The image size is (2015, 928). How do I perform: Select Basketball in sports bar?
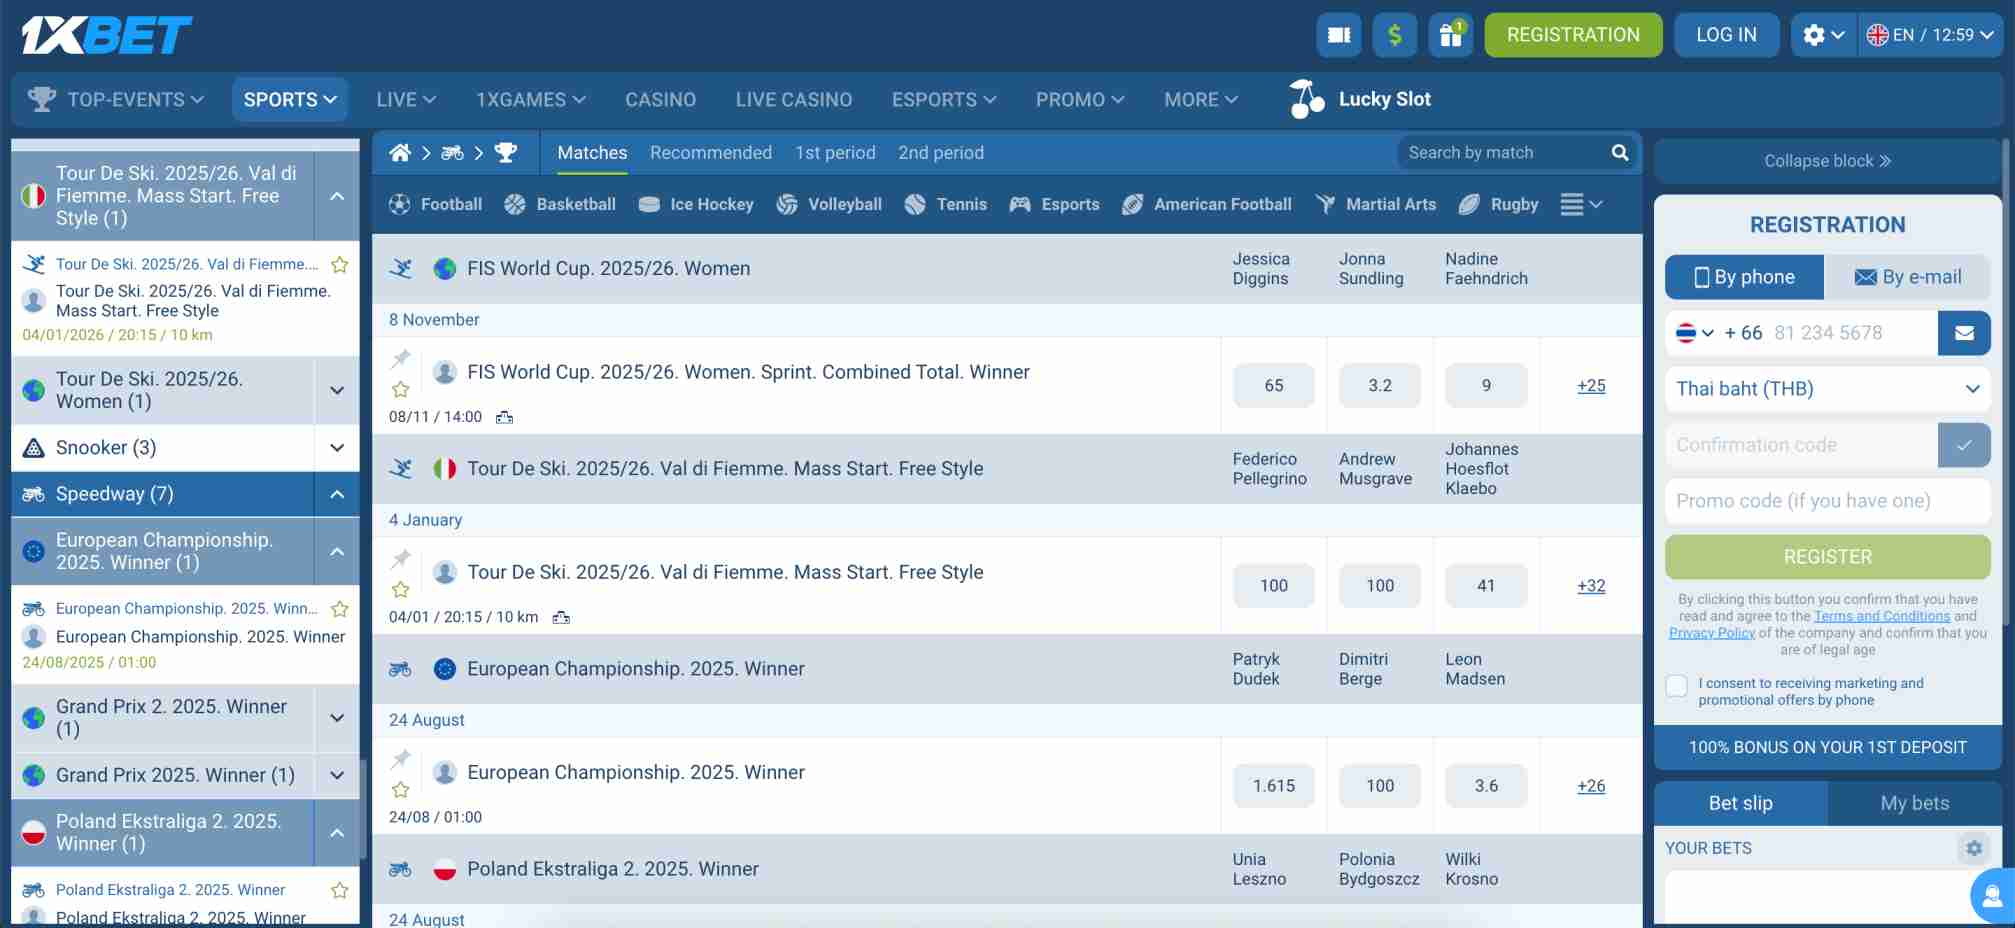pos(560,204)
